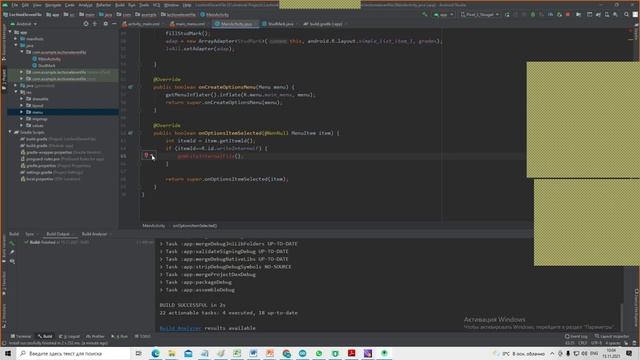Click the Task View icon on taskbar

pos(138,353)
